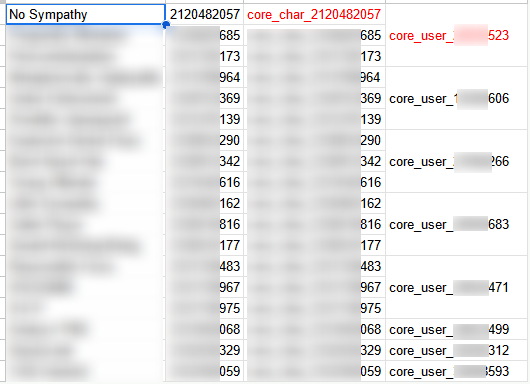Select the second-column number cell ending in 342

click(x=204, y=161)
